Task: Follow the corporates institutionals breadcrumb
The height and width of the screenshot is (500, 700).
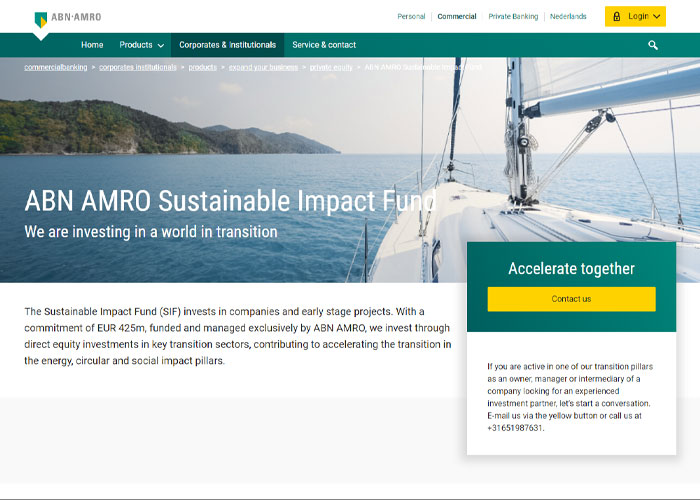Action: point(138,67)
